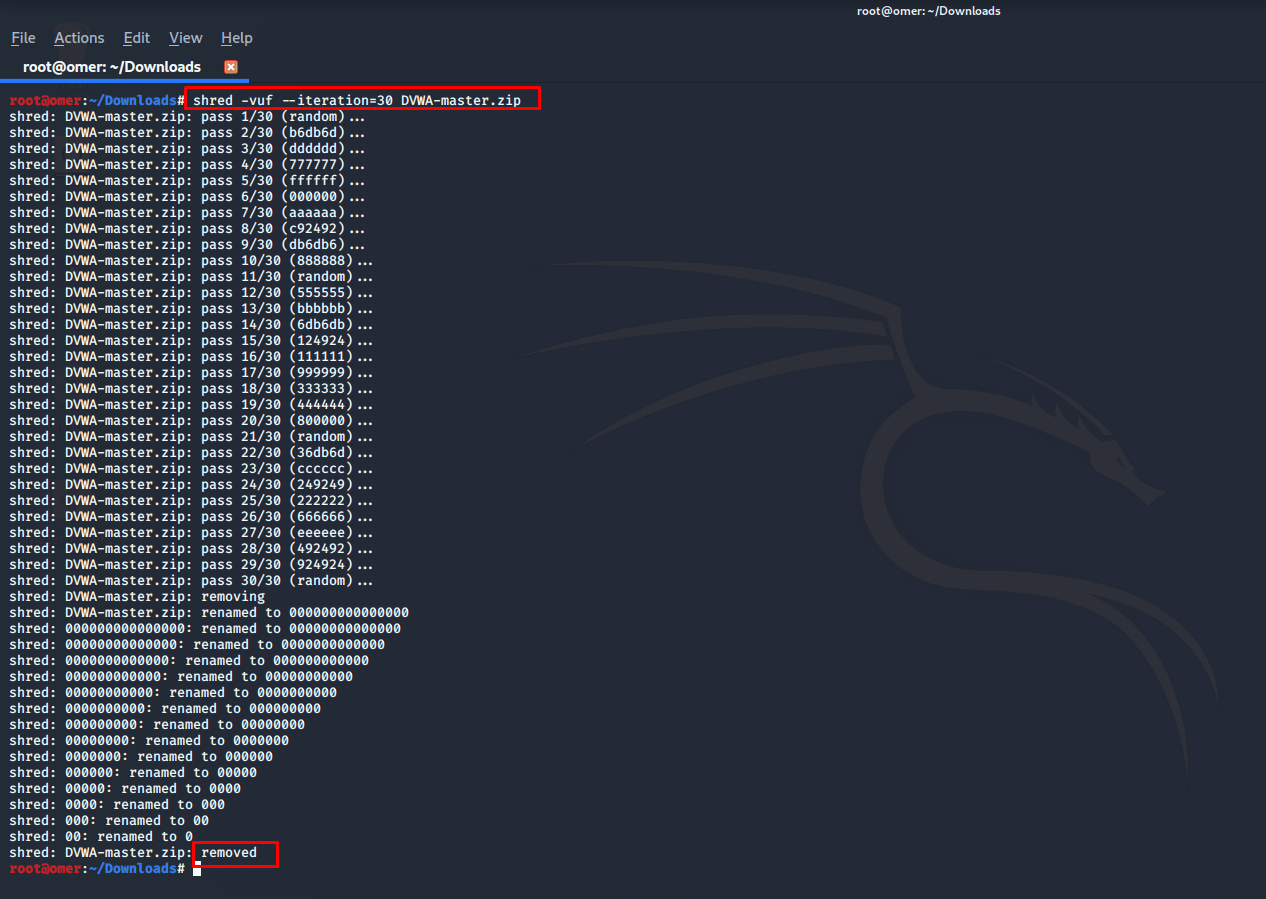Open the View menu
Viewport: 1266px width, 899px height.
185,37
